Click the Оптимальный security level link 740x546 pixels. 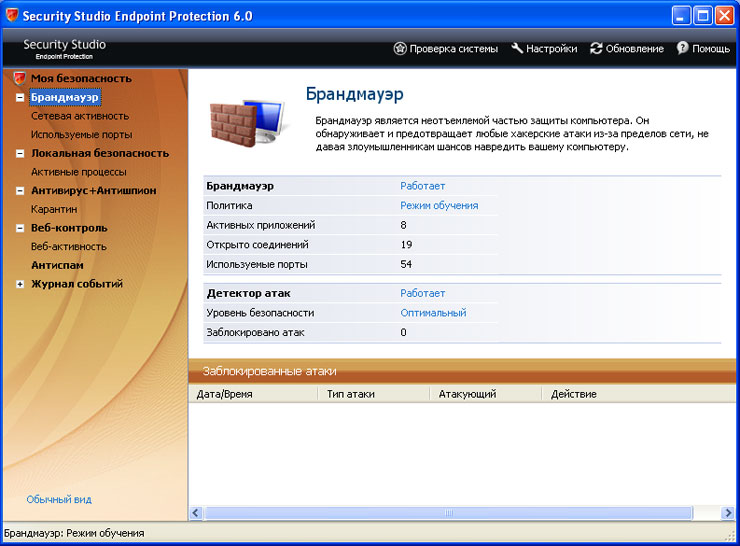tap(433, 313)
